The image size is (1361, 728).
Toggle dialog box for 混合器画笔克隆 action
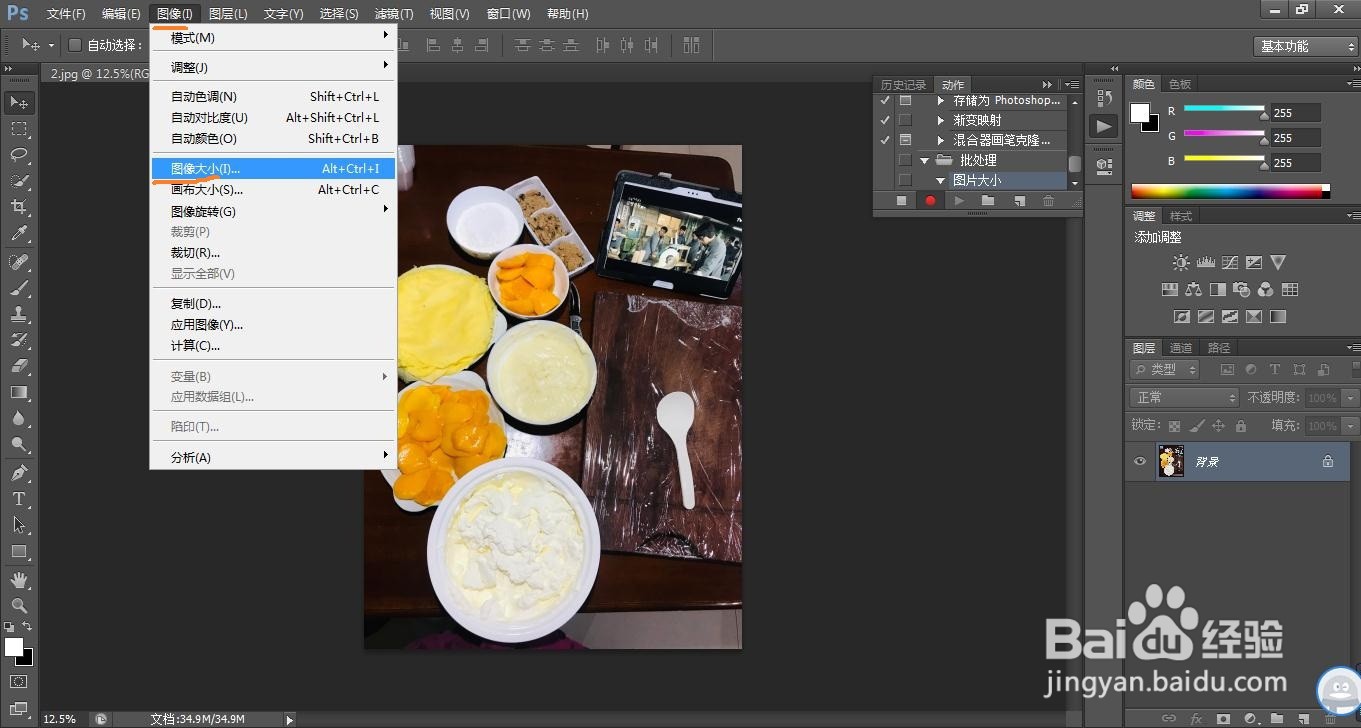905,140
